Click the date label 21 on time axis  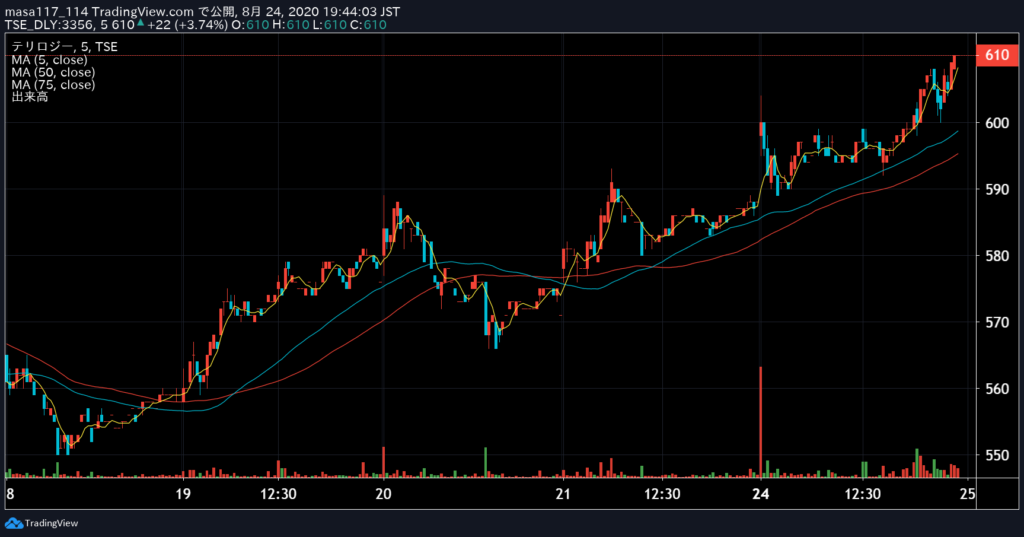(x=563, y=494)
